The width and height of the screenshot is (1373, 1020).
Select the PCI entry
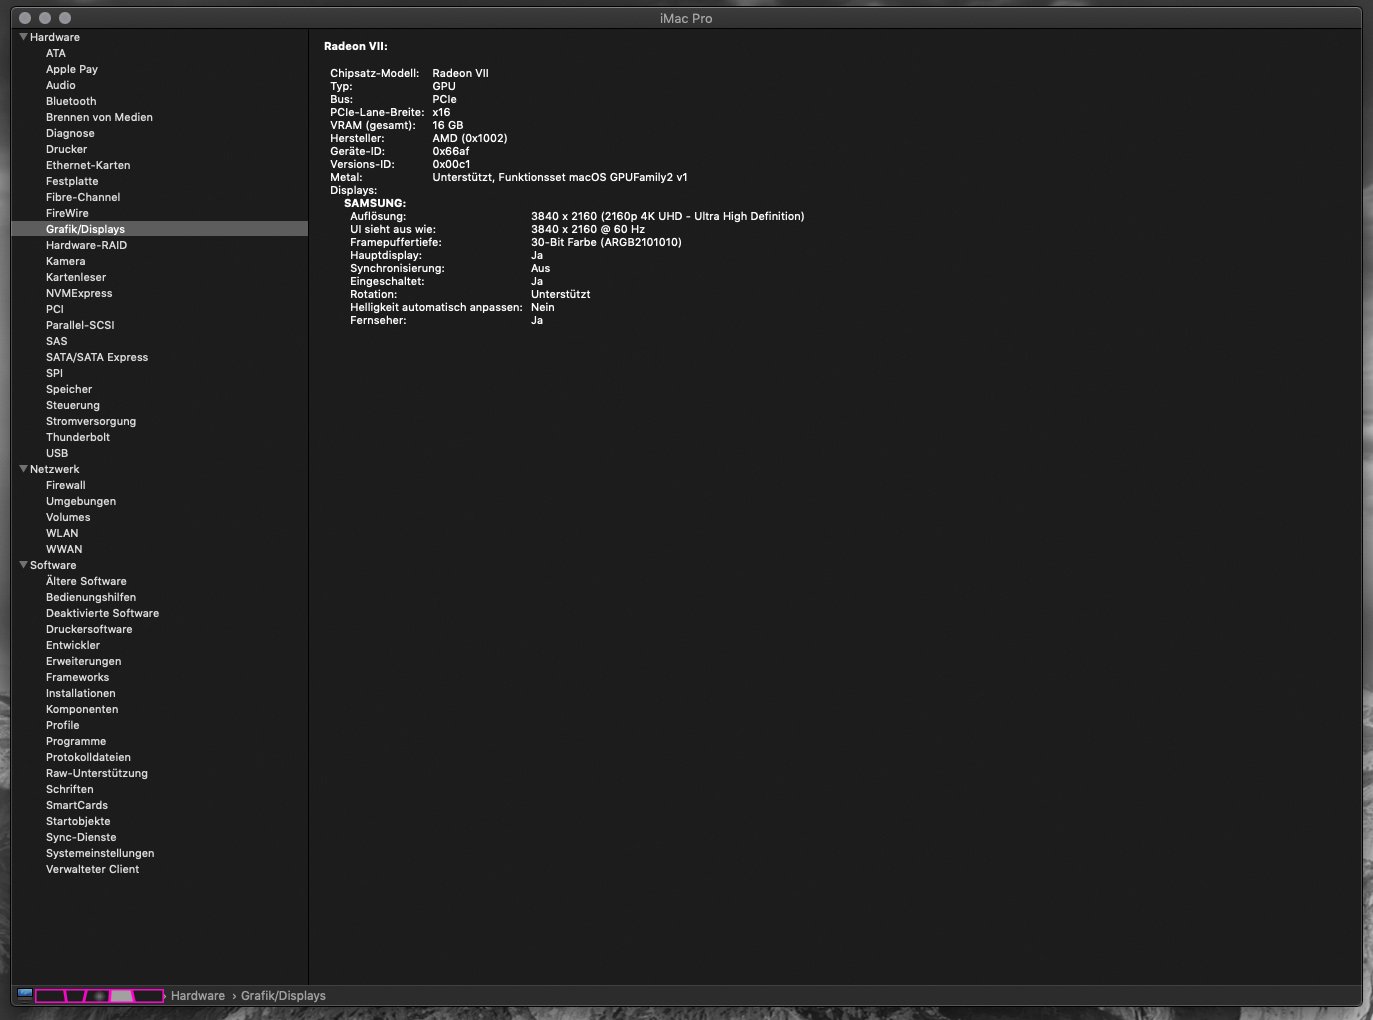[55, 309]
